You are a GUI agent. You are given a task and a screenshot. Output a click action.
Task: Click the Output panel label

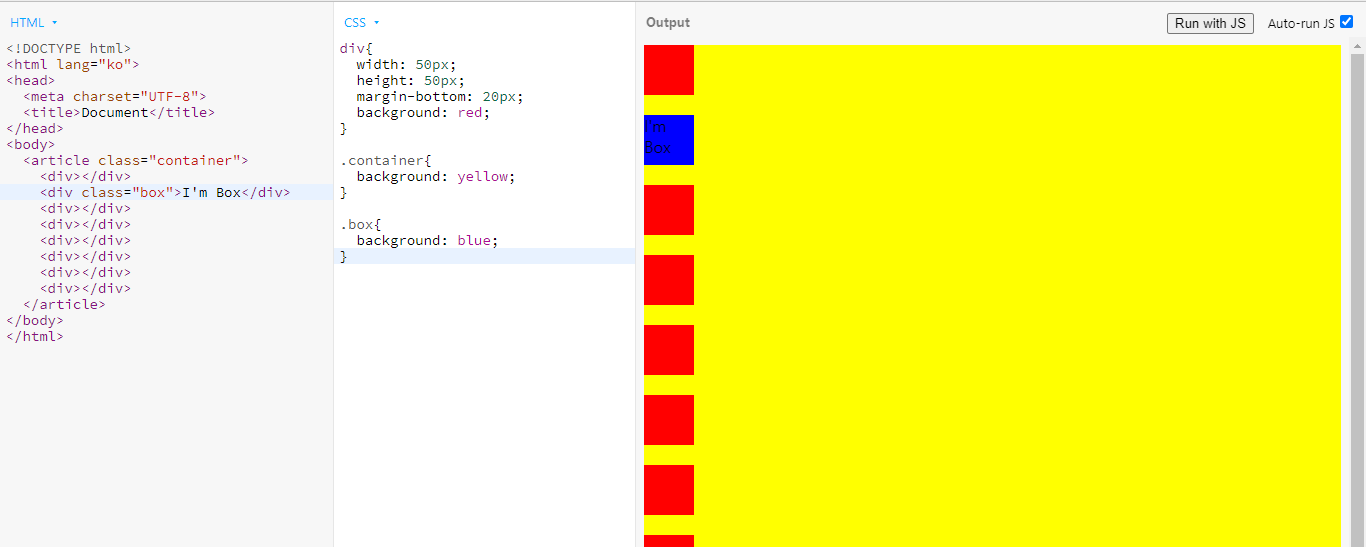(x=668, y=23)
